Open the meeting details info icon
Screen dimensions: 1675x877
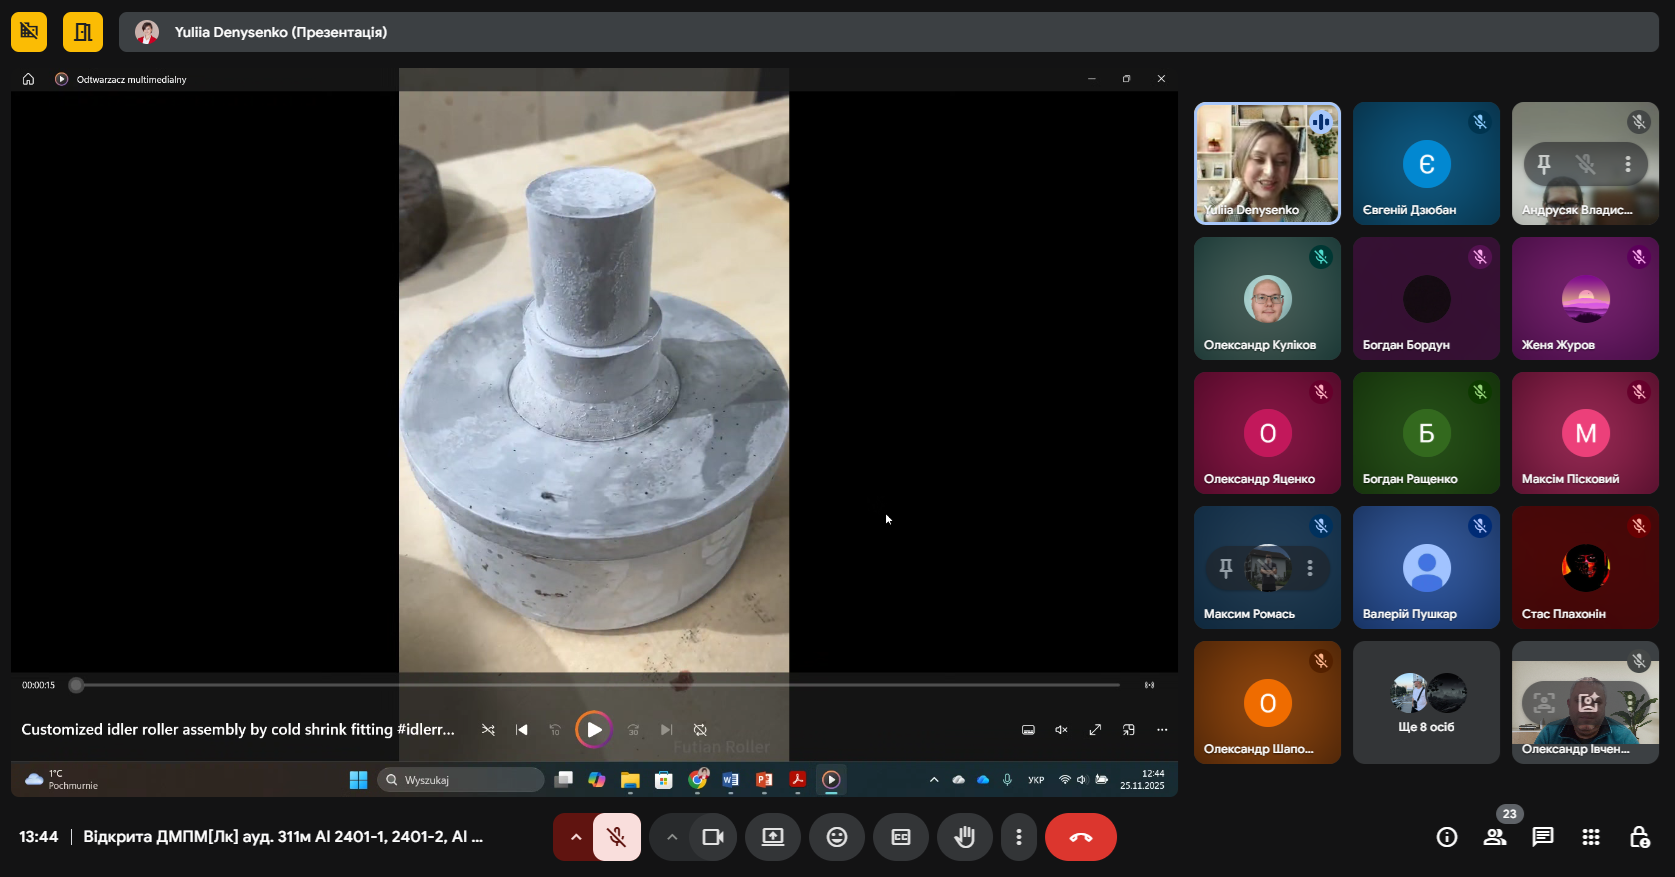click(x=1446, y=837)
